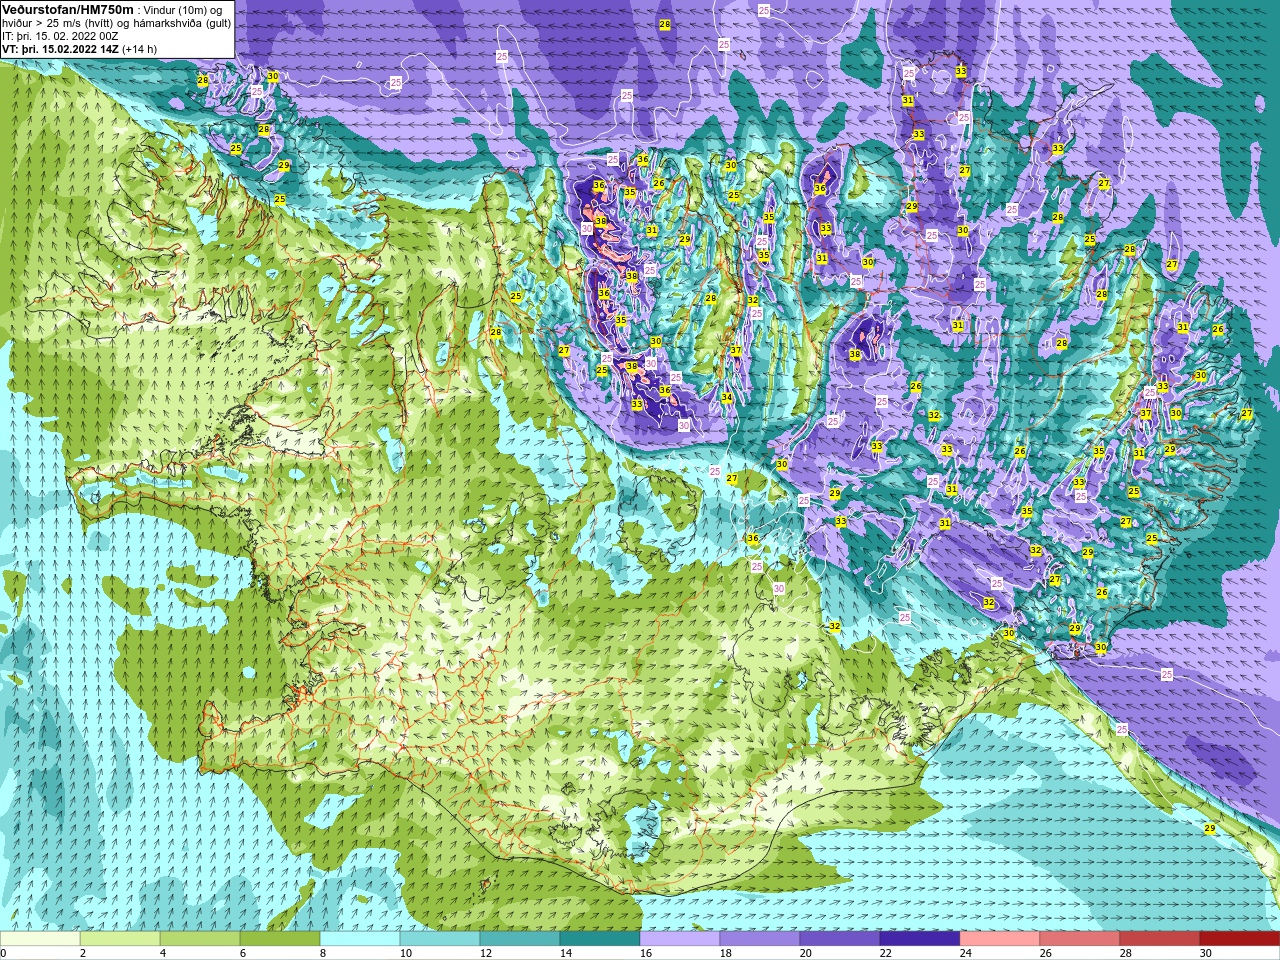Click the 'hviður > 25 m/s (hvítt)' description
Screen dimensions: 1280x960
(59, 22)
